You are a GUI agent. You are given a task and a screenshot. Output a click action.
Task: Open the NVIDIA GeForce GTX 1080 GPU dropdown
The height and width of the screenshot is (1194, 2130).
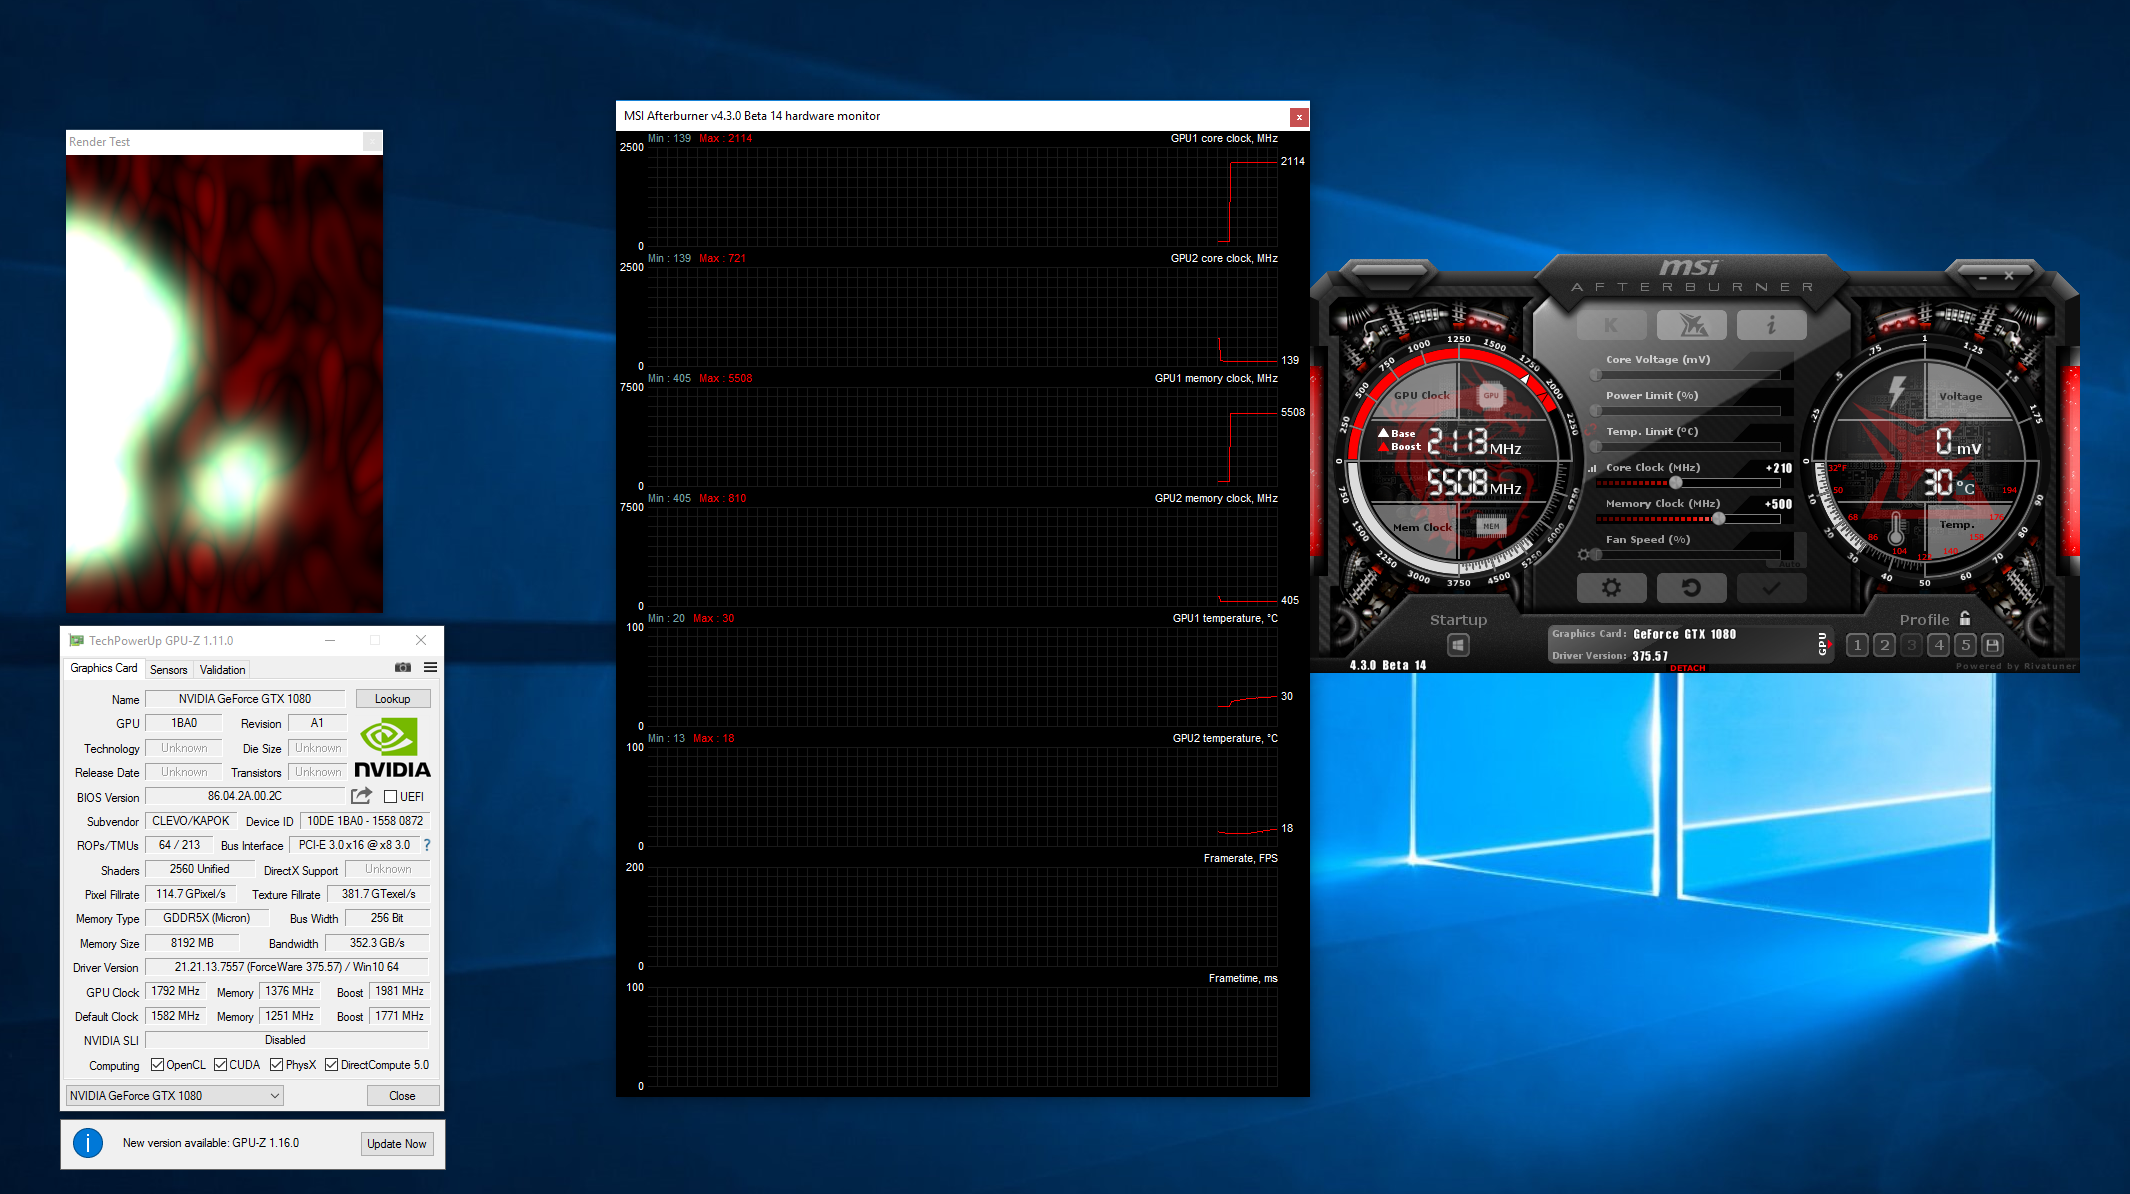[x=175, y=1096]
